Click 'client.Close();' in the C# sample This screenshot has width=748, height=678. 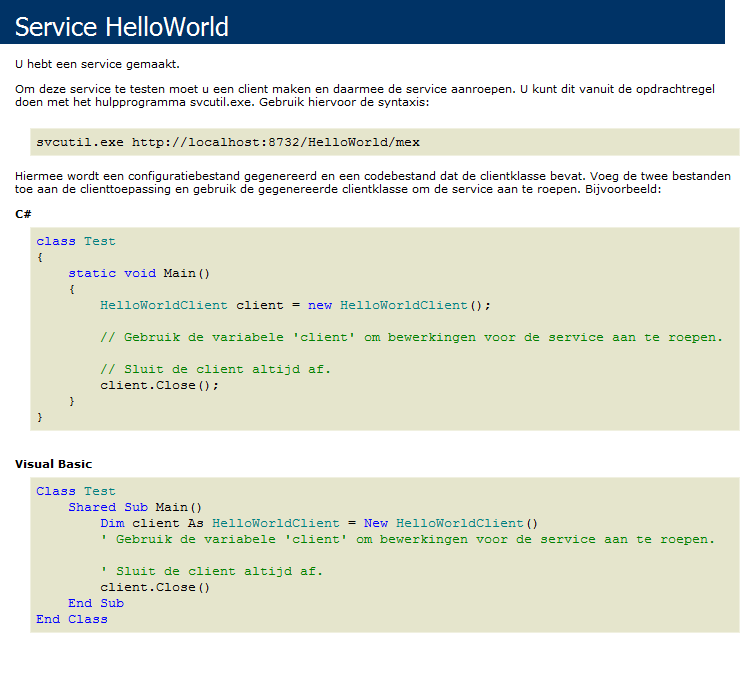[x=159, y=385]
